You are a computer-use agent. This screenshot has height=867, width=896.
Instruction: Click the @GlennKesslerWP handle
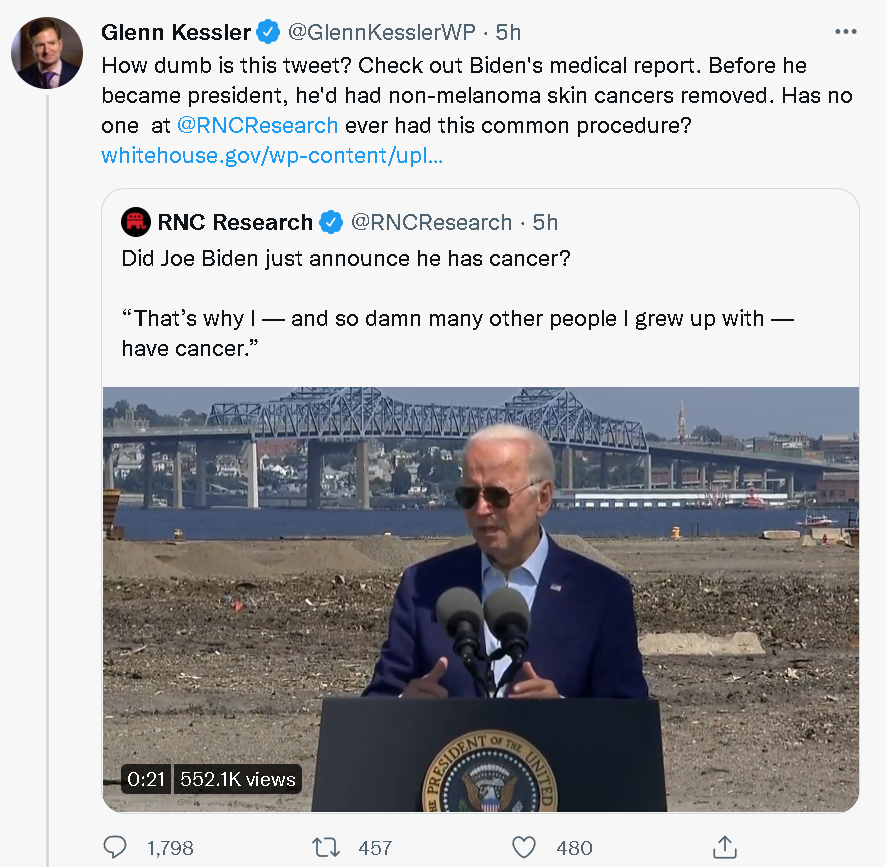click(x=382, y=32)
